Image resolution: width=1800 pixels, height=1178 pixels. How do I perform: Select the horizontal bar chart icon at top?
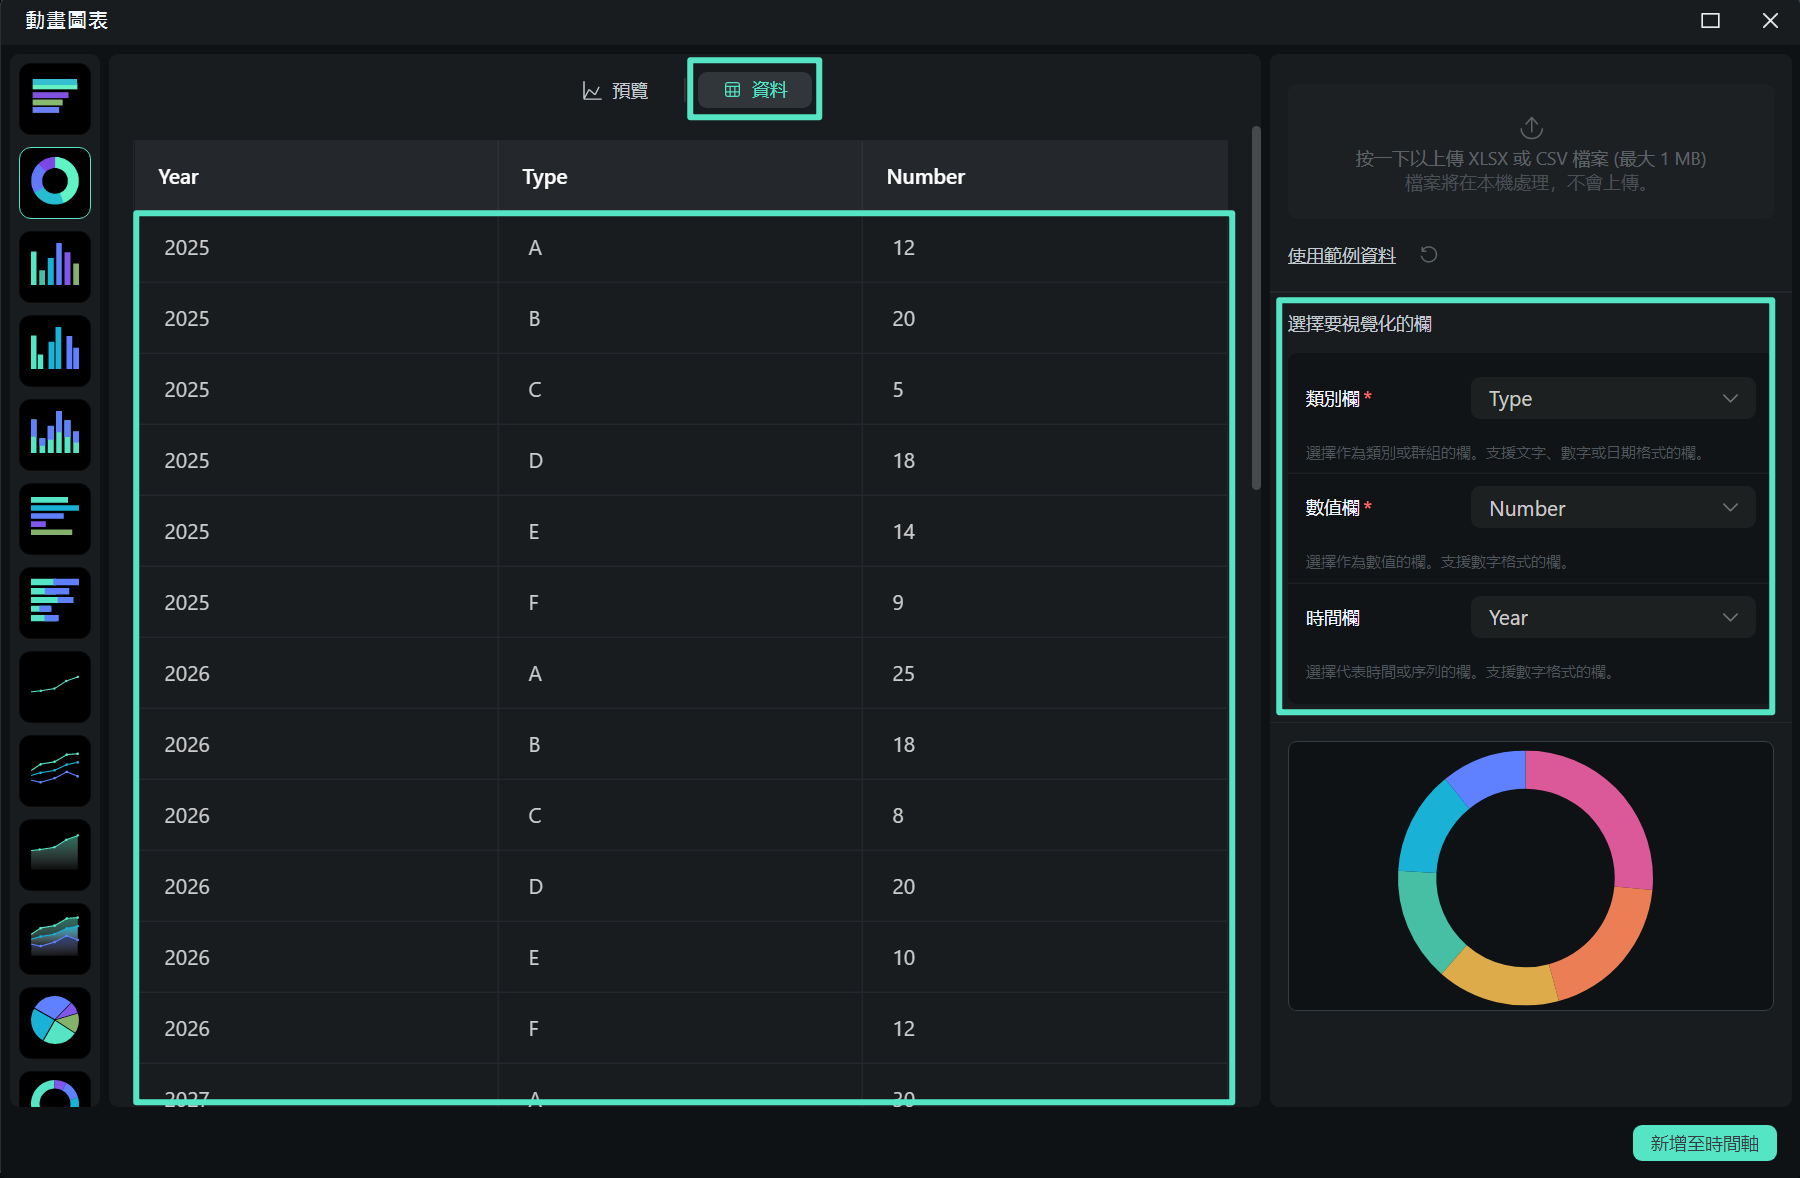pos(55,98)
